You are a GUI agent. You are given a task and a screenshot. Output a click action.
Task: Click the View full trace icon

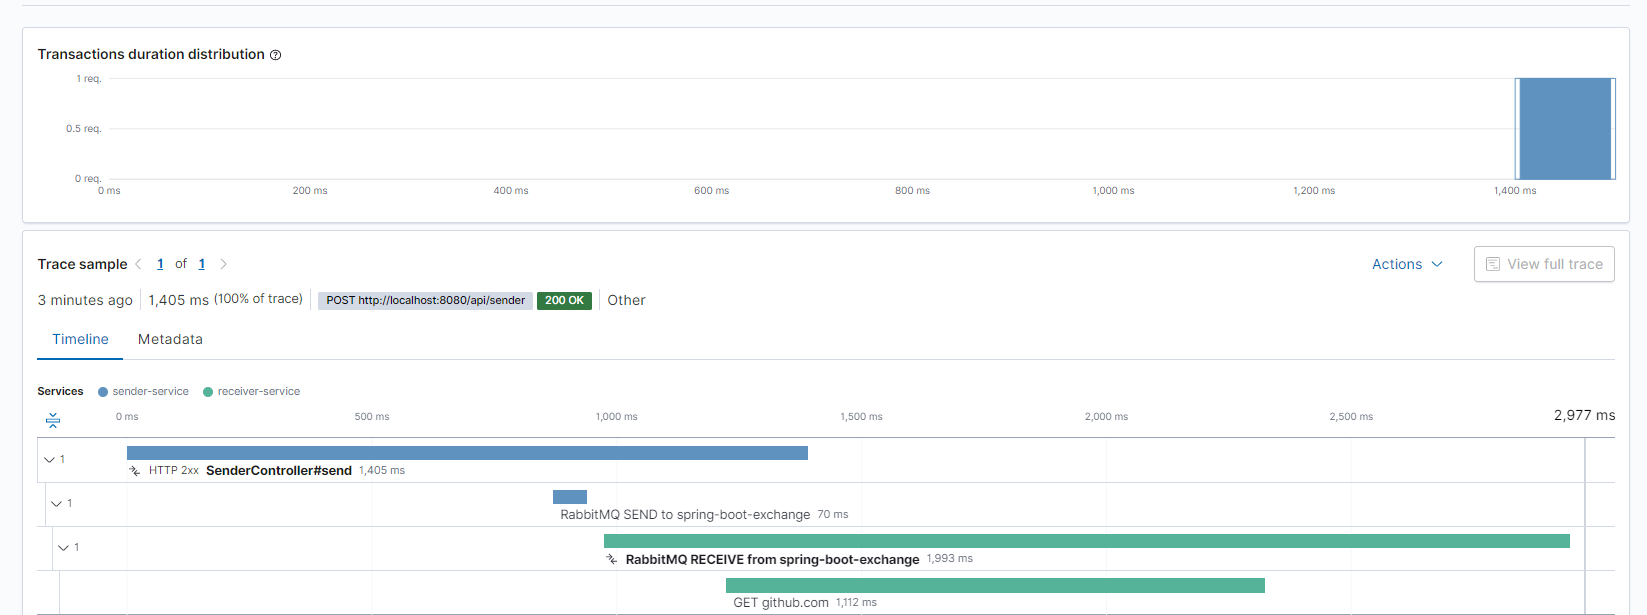(x=1493, y=264)
